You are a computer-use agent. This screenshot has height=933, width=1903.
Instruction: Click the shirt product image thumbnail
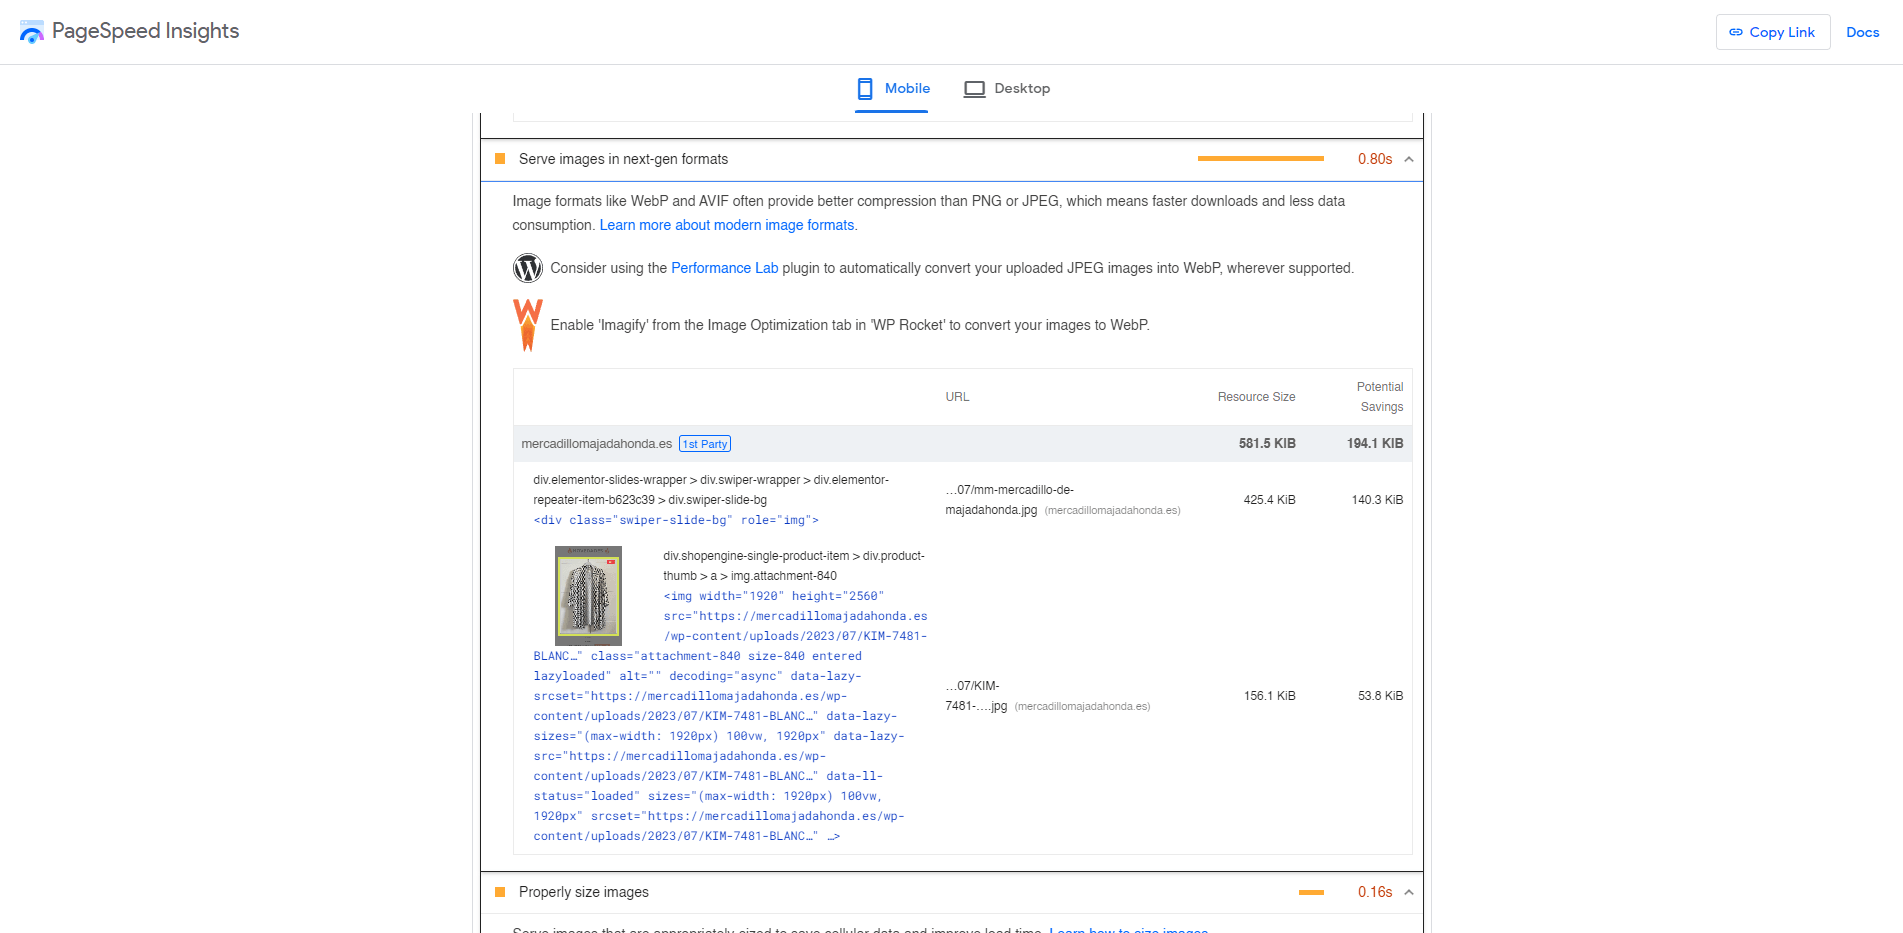click(x=588, y=595)
